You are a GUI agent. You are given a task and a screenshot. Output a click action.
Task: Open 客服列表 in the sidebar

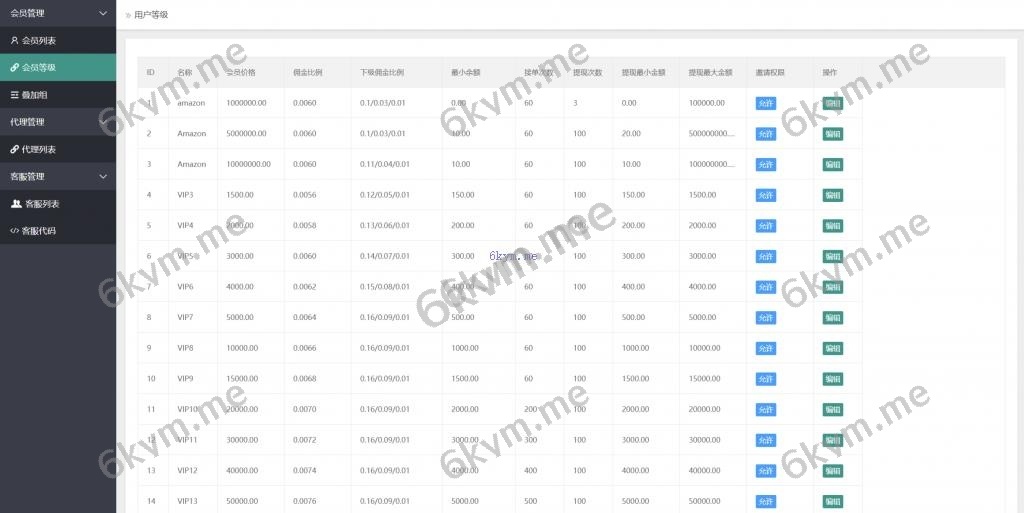(41, 204)
